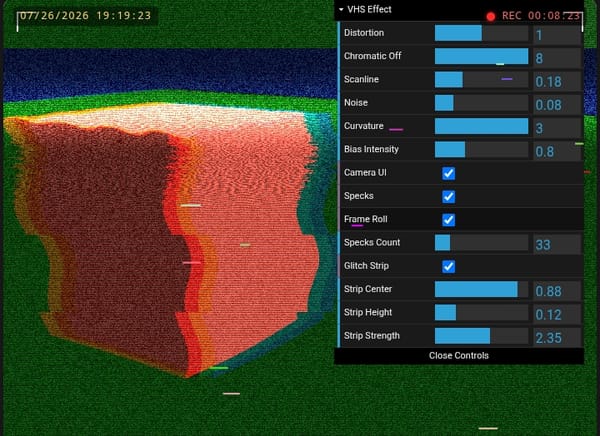
Task: Adjust the Curvature slider
Action: tap(481, 127)
